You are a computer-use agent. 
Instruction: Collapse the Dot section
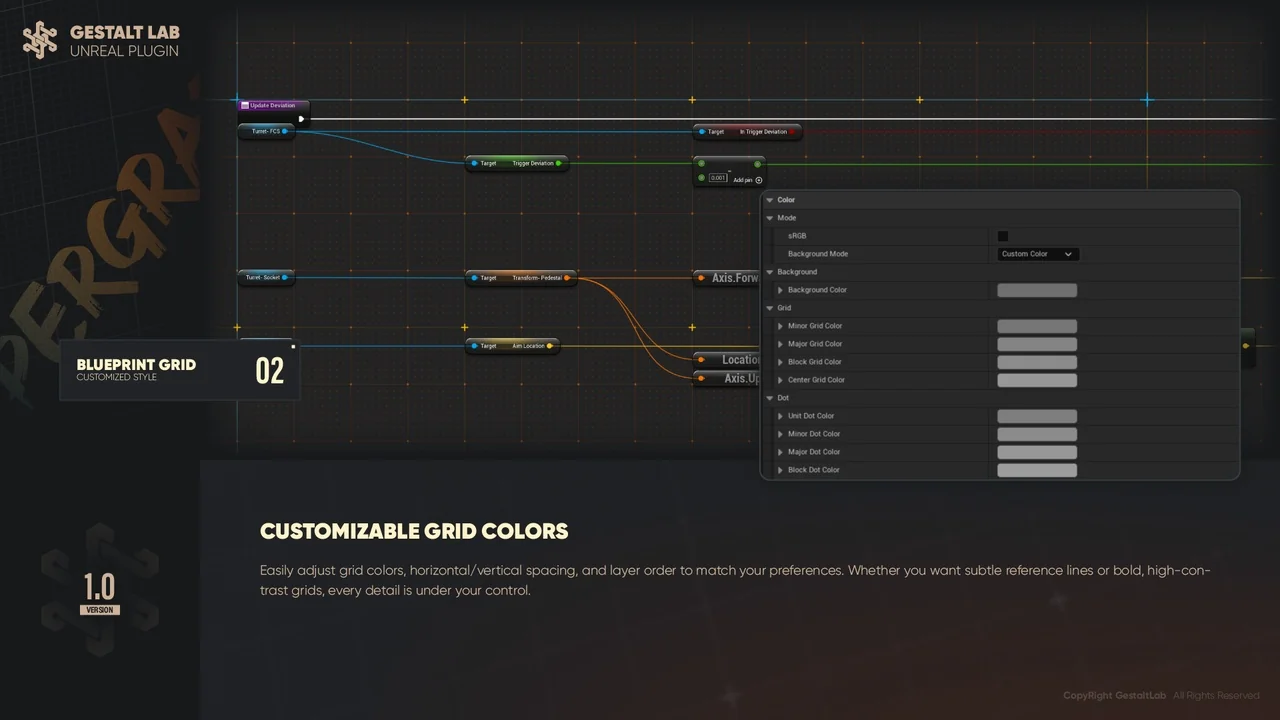coord(768,397)
